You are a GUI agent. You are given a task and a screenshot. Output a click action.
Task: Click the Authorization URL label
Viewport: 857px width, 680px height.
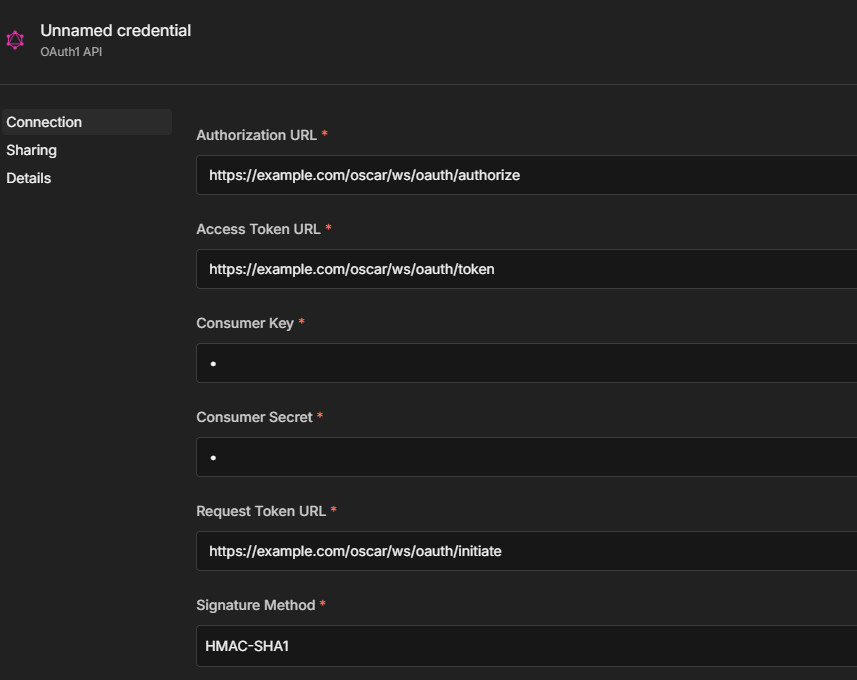point(256,135)
